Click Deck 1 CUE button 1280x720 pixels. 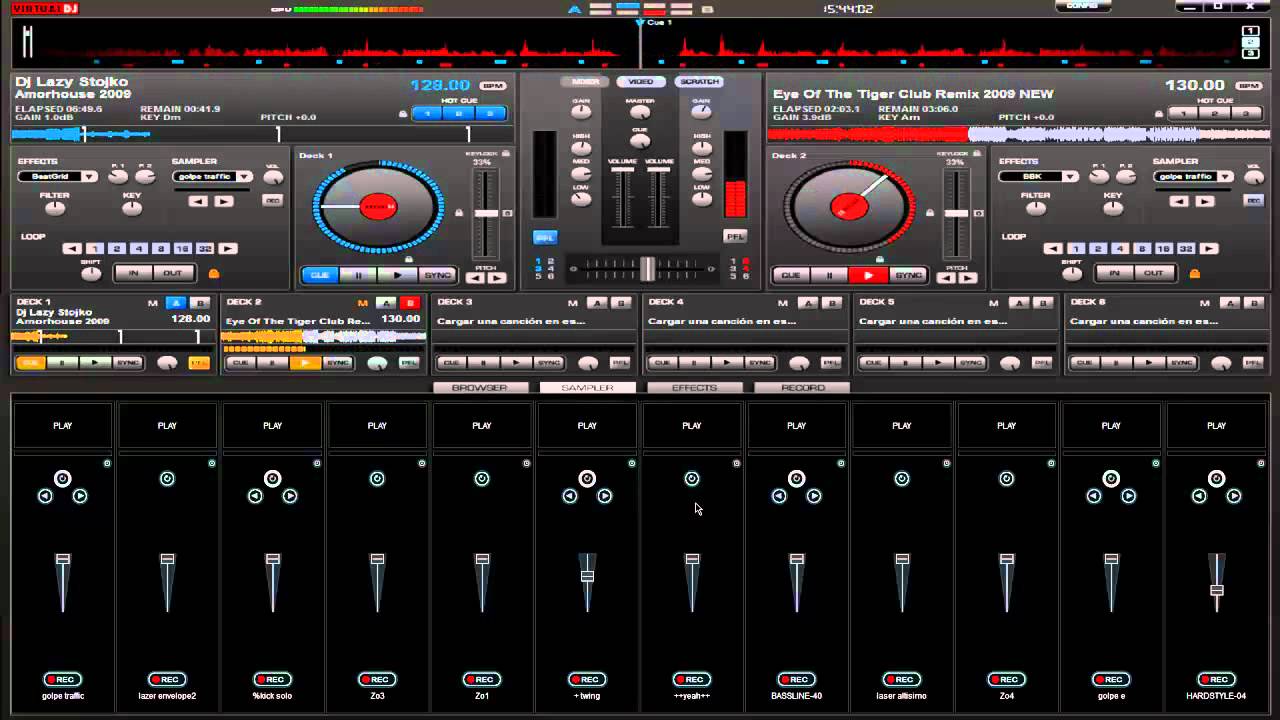320,275
